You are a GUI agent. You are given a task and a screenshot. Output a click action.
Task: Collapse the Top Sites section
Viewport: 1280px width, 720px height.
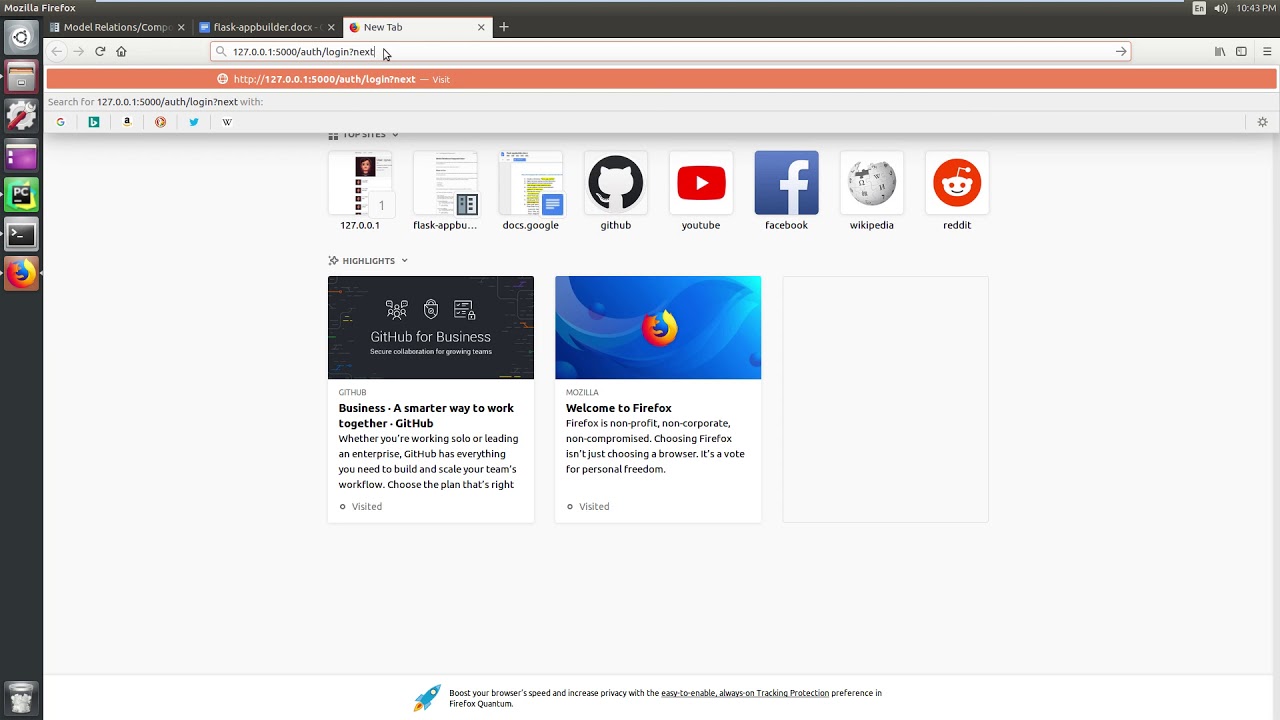click(x=395, y=135)
